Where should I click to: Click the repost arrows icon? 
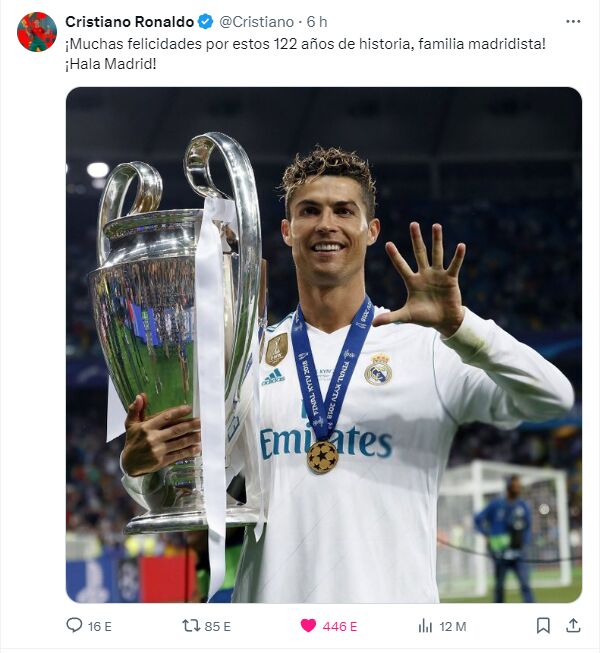[x=191, y=626]
